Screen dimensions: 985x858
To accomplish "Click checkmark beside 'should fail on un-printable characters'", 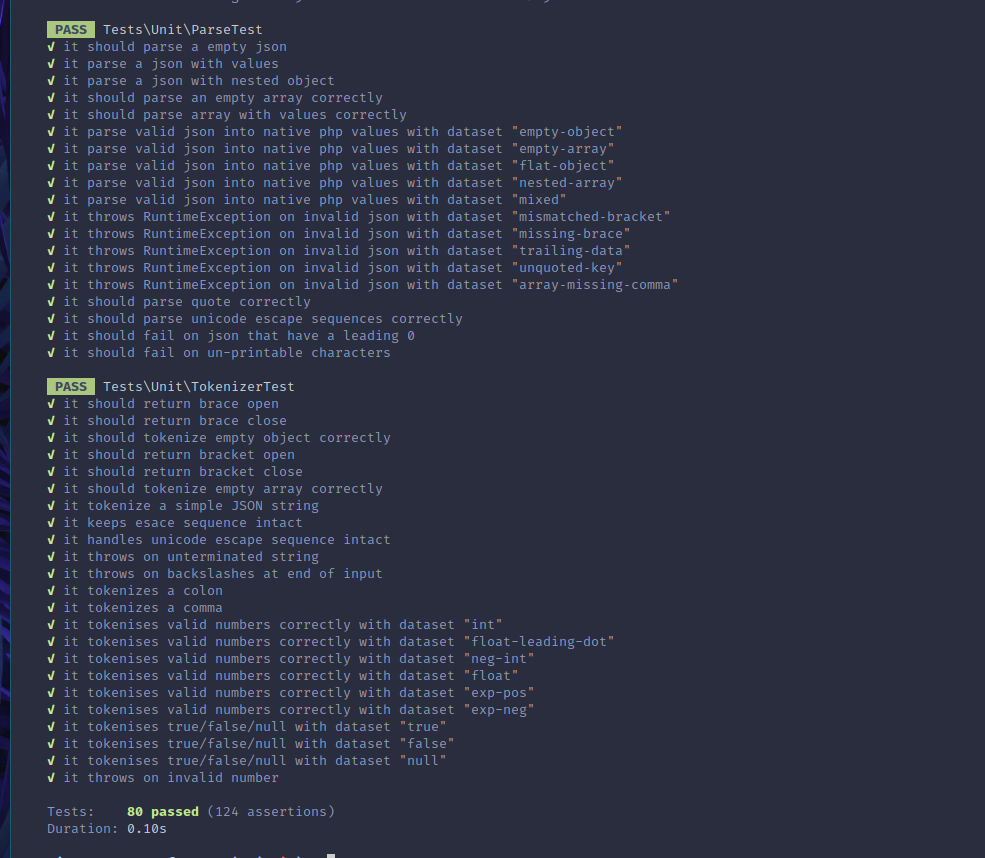I will click(51, 352).
